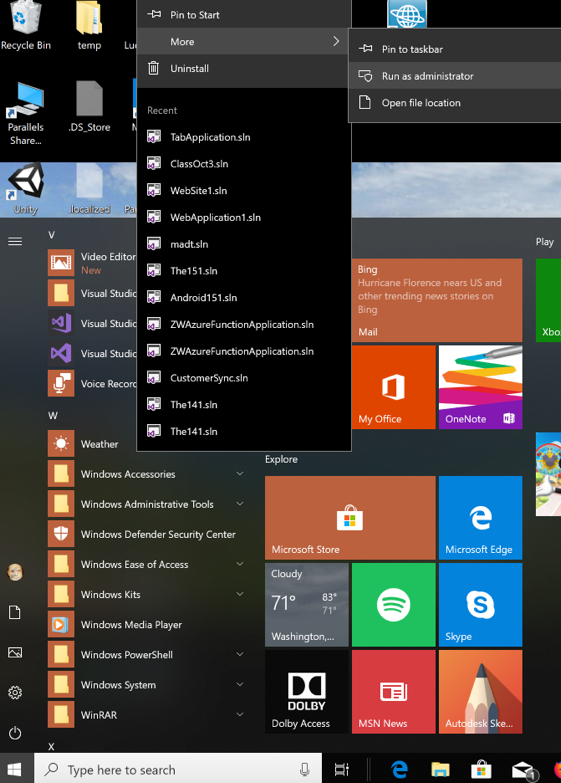This screenshot has width=561, height=783.
Task: Open the OneNote tile
Action: pos(481,387)
